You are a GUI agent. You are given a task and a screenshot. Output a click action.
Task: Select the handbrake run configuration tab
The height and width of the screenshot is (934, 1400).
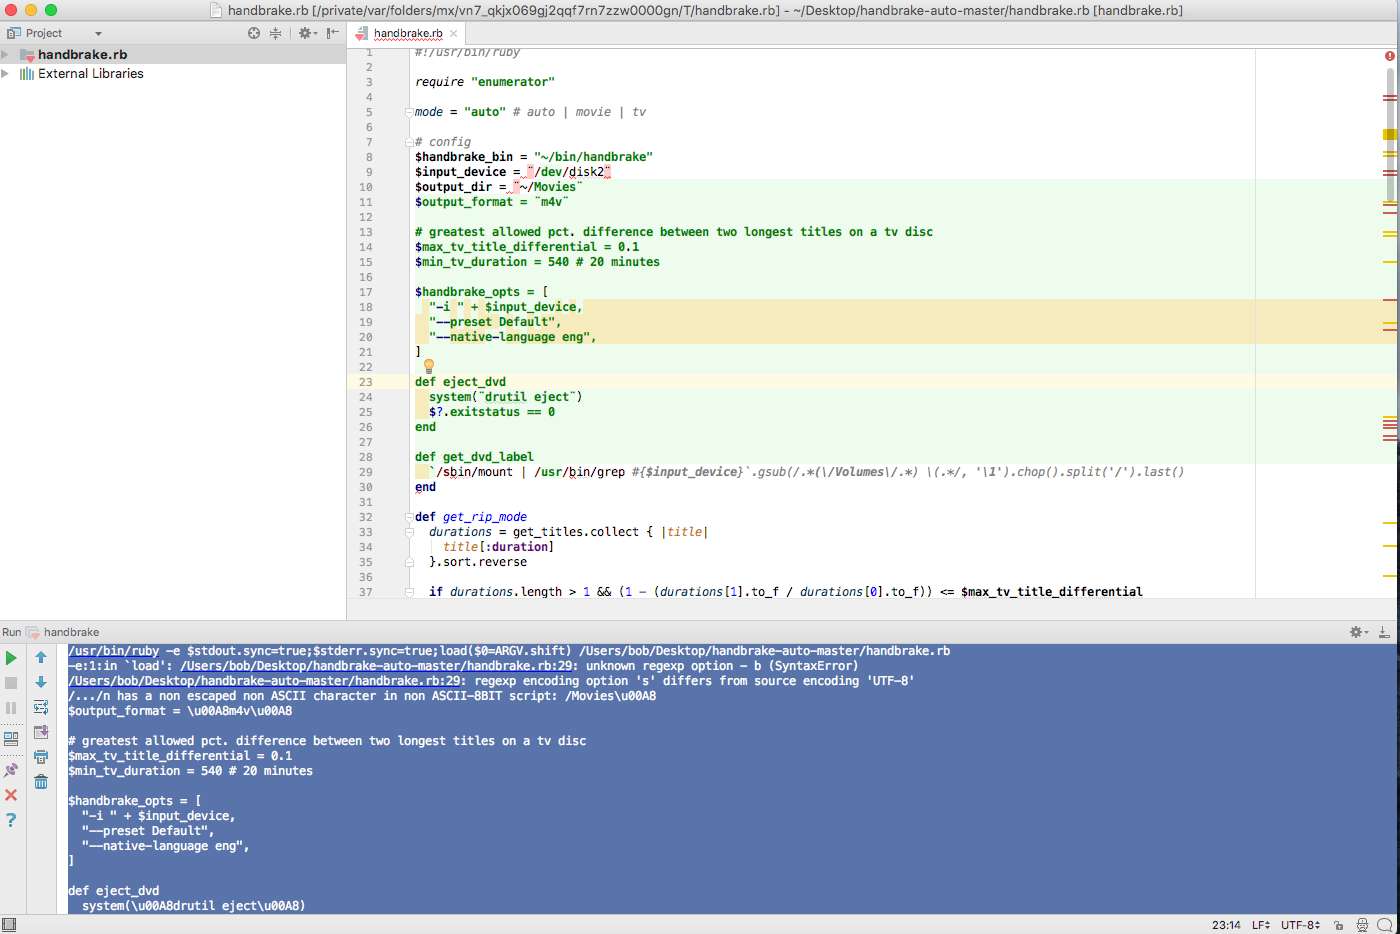point(71,632)
